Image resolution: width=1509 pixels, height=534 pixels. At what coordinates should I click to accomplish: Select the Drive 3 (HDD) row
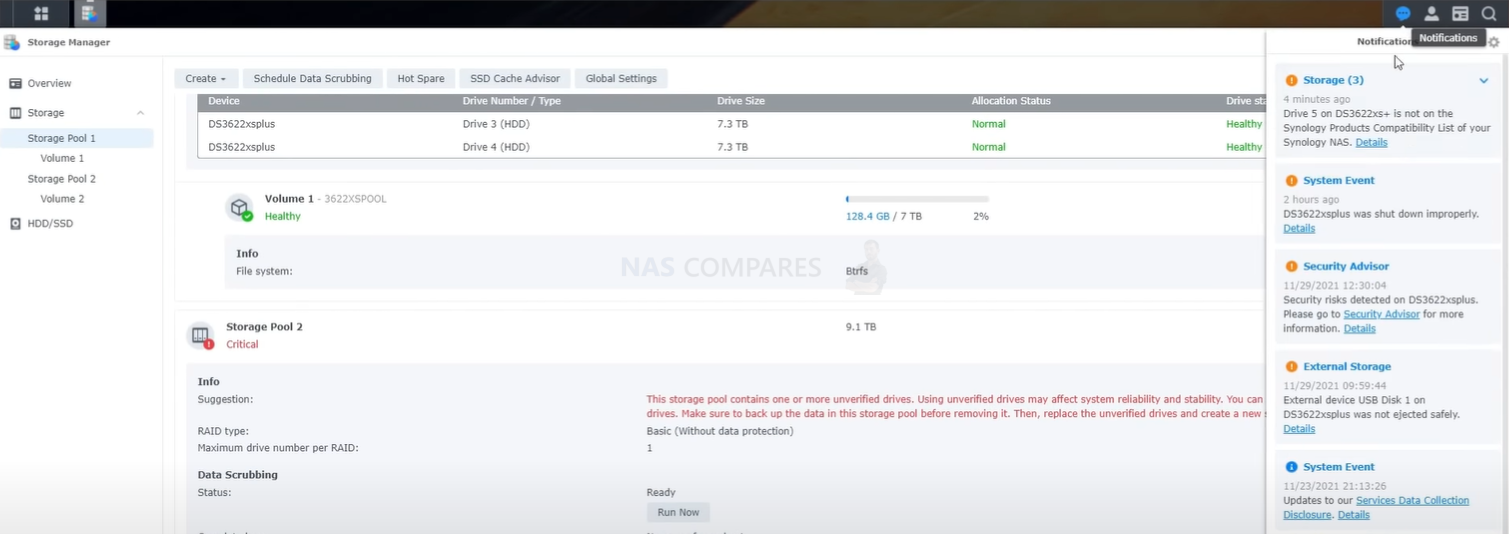[x=731, y=124]
